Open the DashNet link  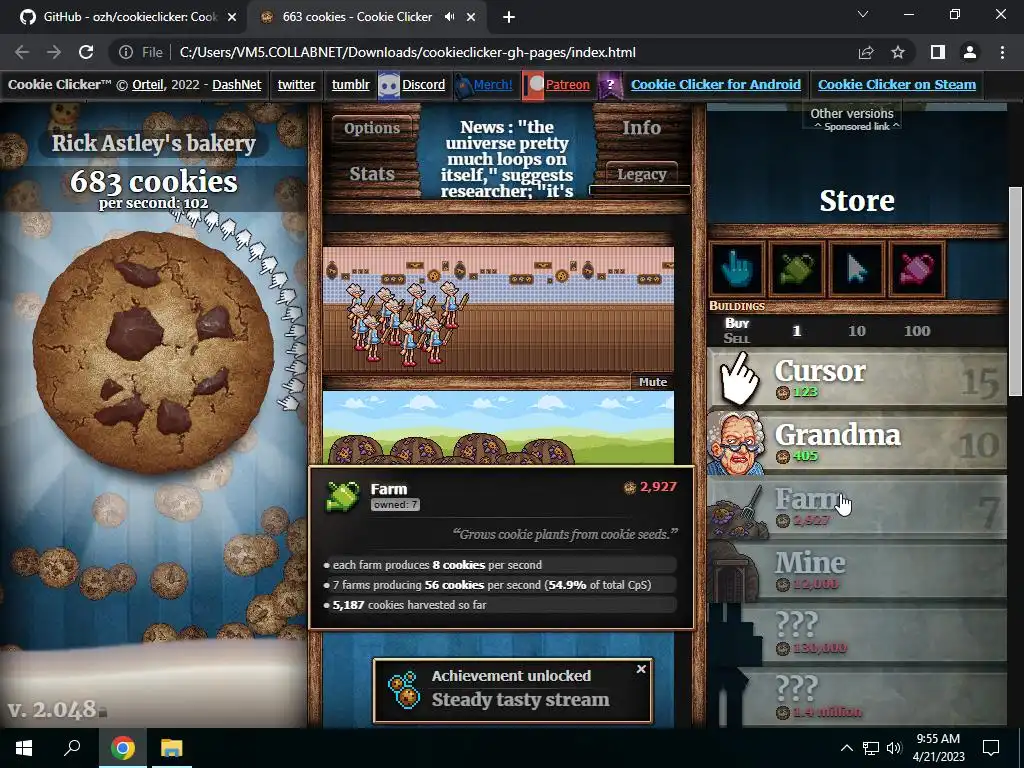click(236, 85)
